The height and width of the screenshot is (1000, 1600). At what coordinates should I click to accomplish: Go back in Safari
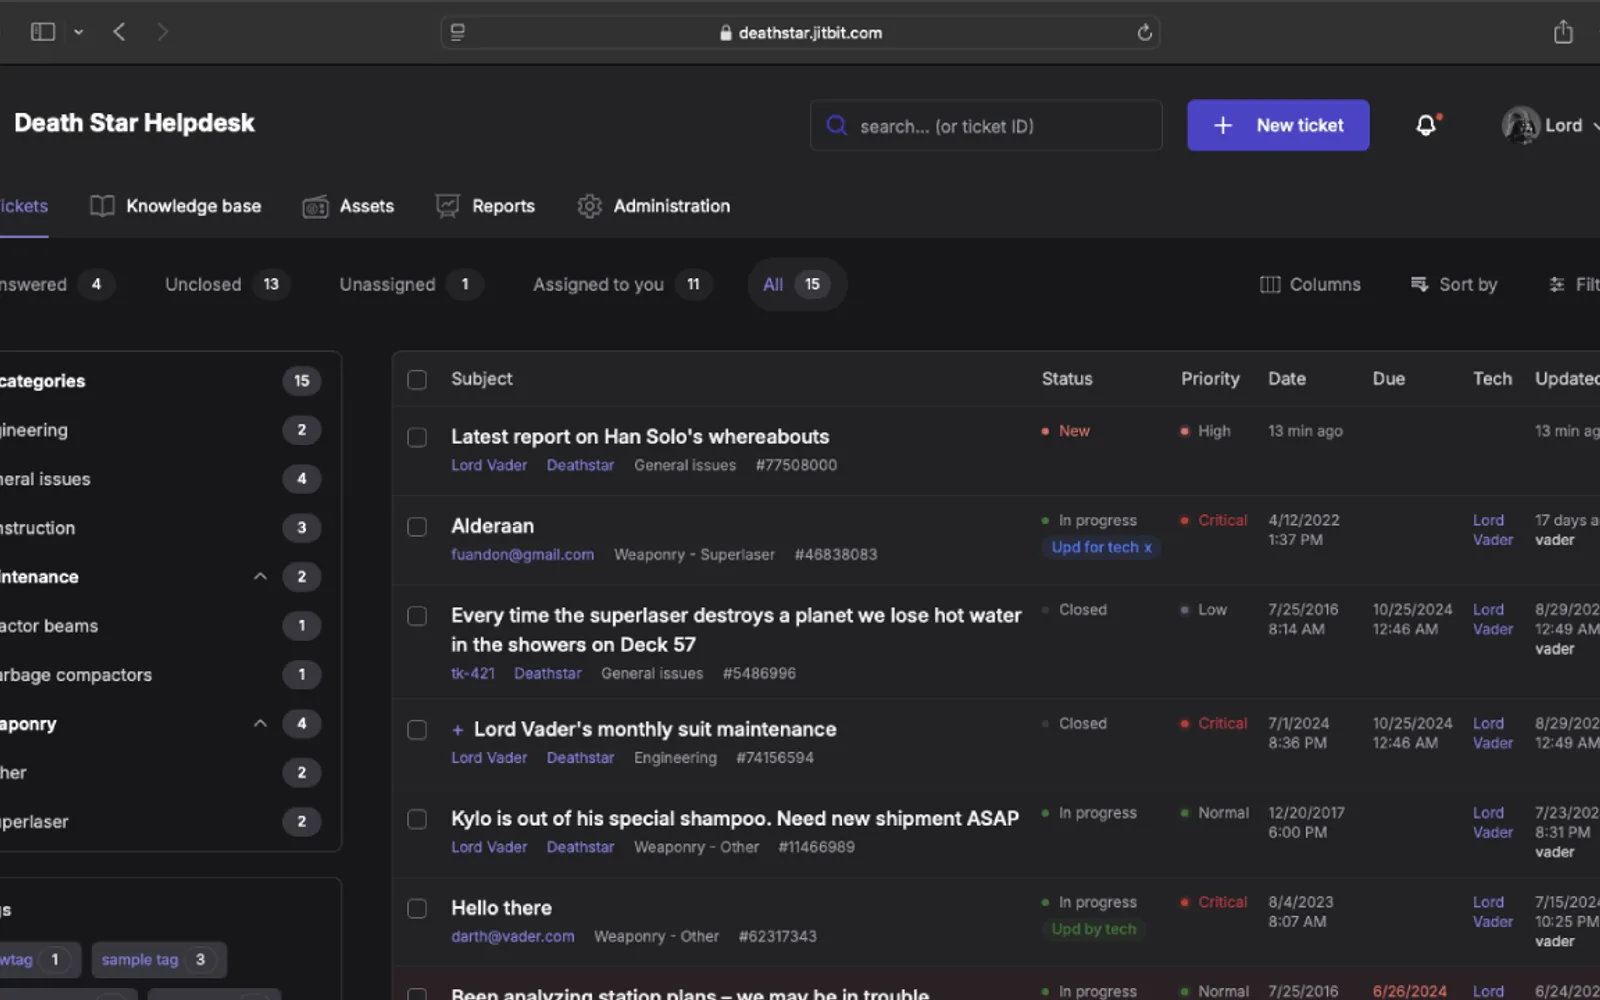click(x=119, y=32)
